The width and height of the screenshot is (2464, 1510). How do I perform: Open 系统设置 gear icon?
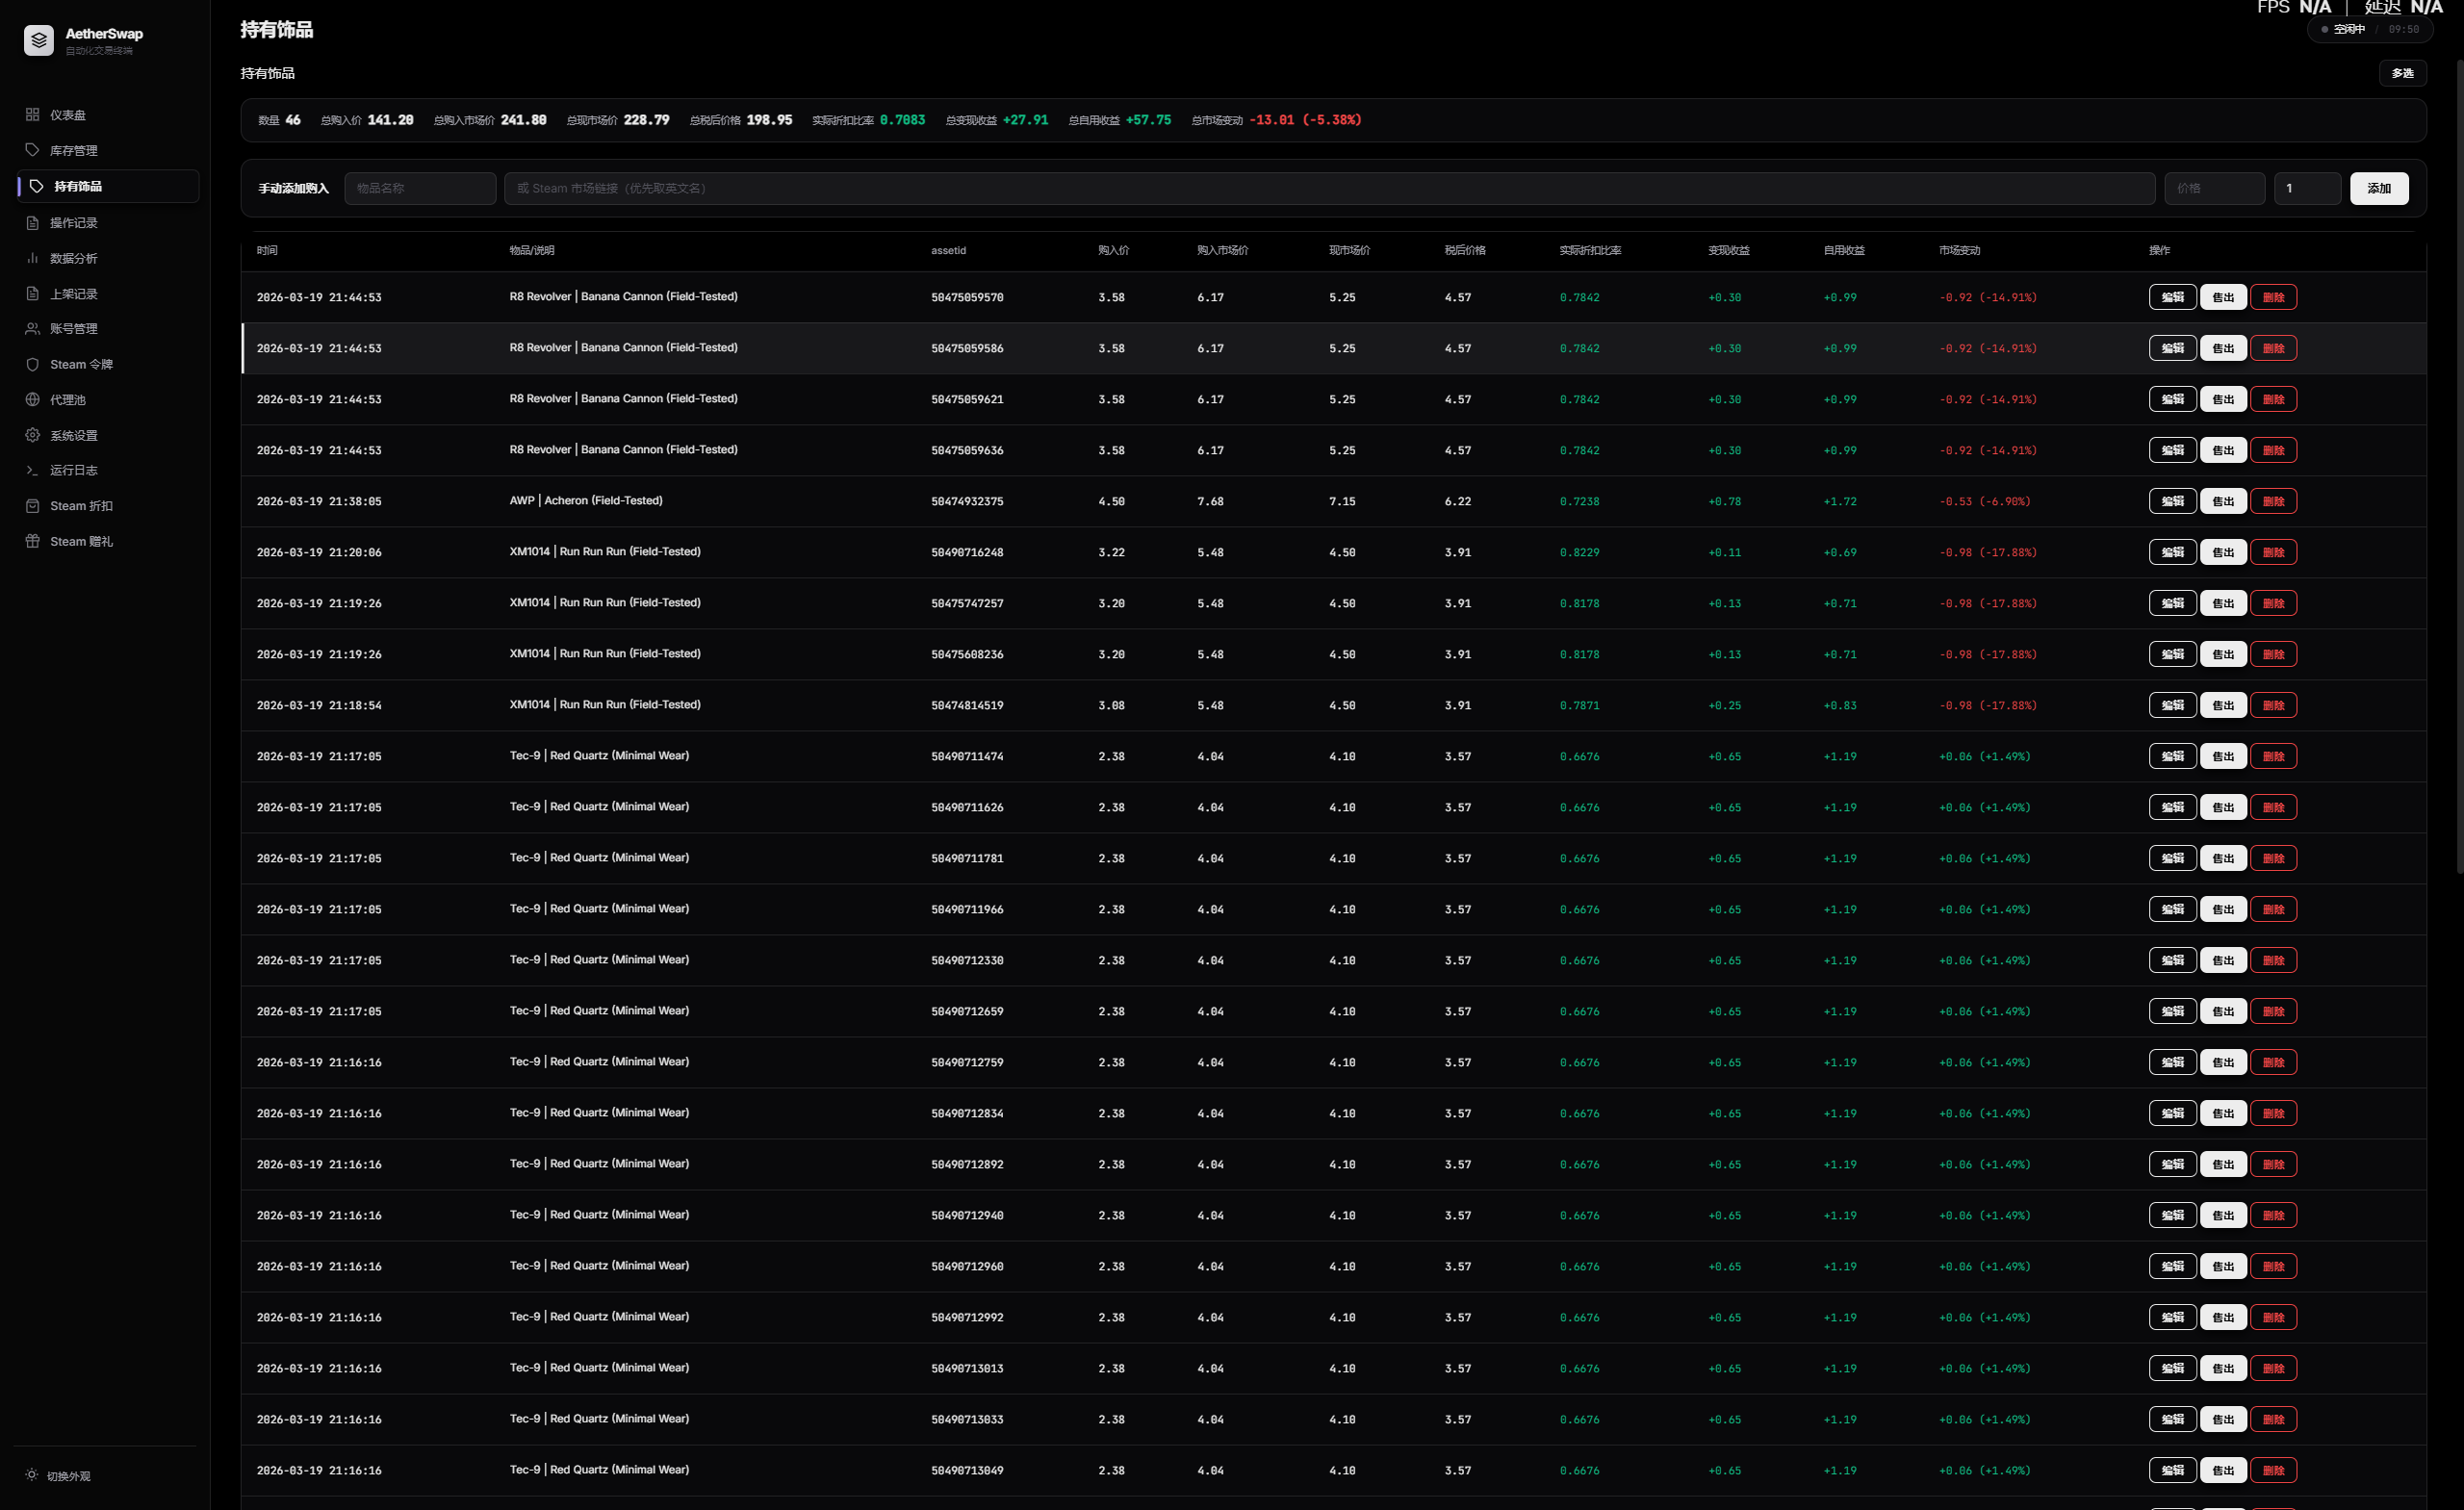click(x=32, y=435)
